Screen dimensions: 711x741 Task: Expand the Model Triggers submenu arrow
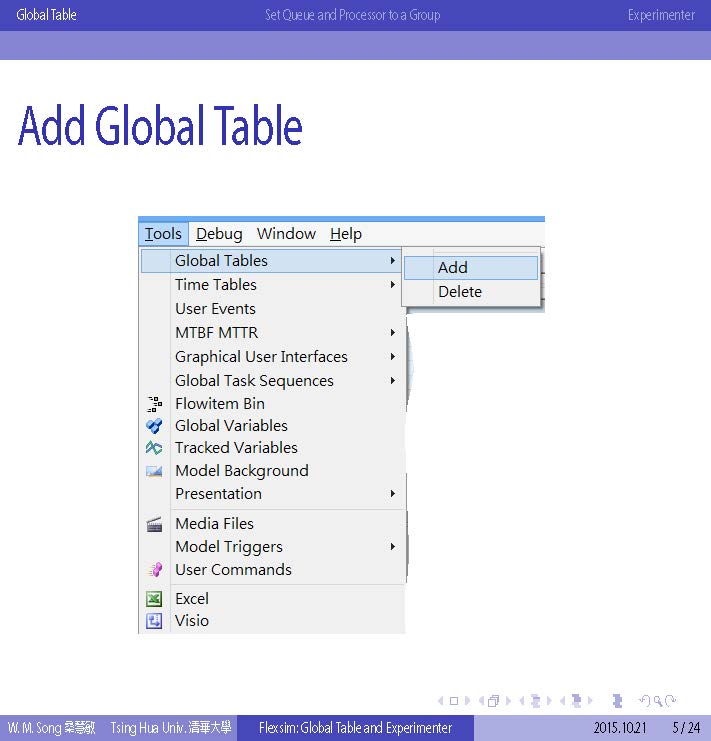tap(393, 547)
